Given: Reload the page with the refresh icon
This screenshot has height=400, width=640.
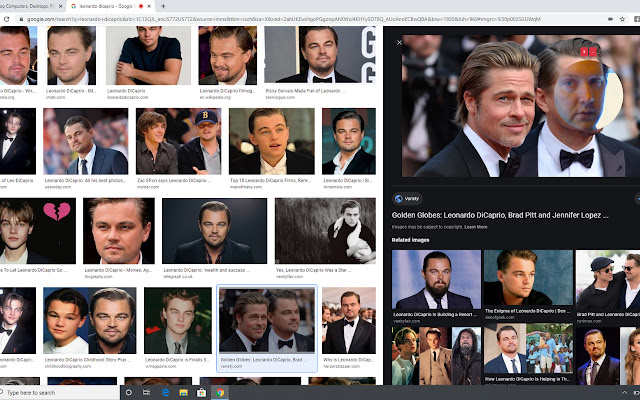Looking at the screenshot, I should click(x=7, y=19).
